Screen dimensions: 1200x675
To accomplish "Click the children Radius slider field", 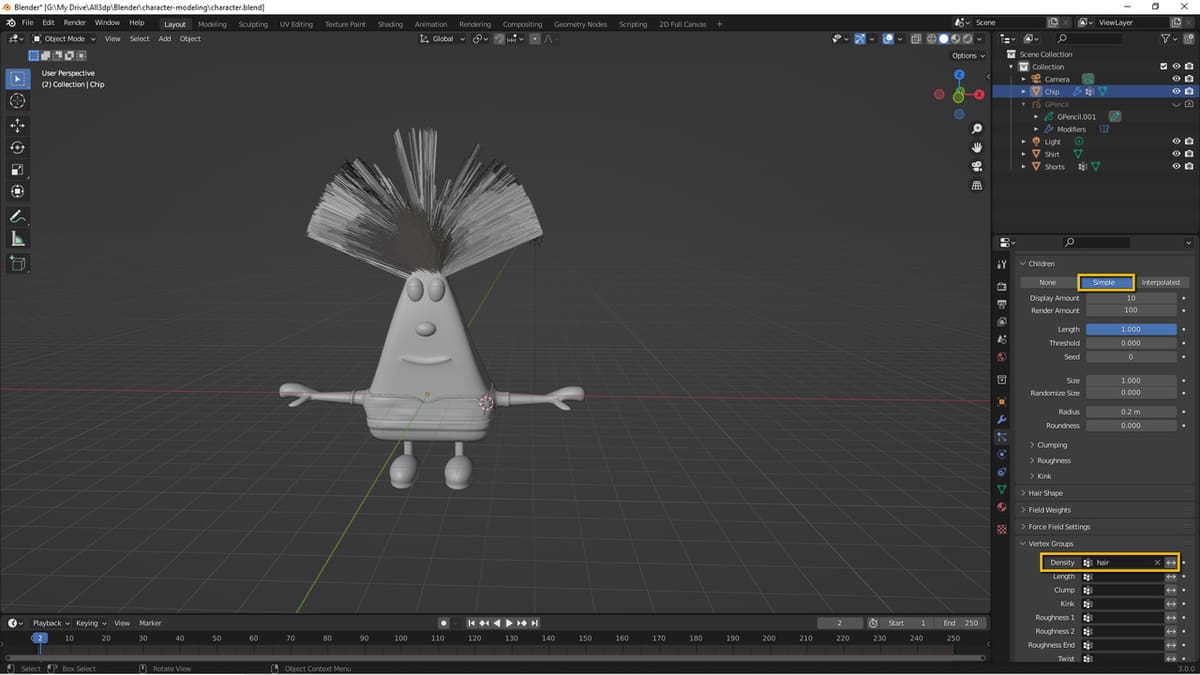I will click(x=1131, y=412).
